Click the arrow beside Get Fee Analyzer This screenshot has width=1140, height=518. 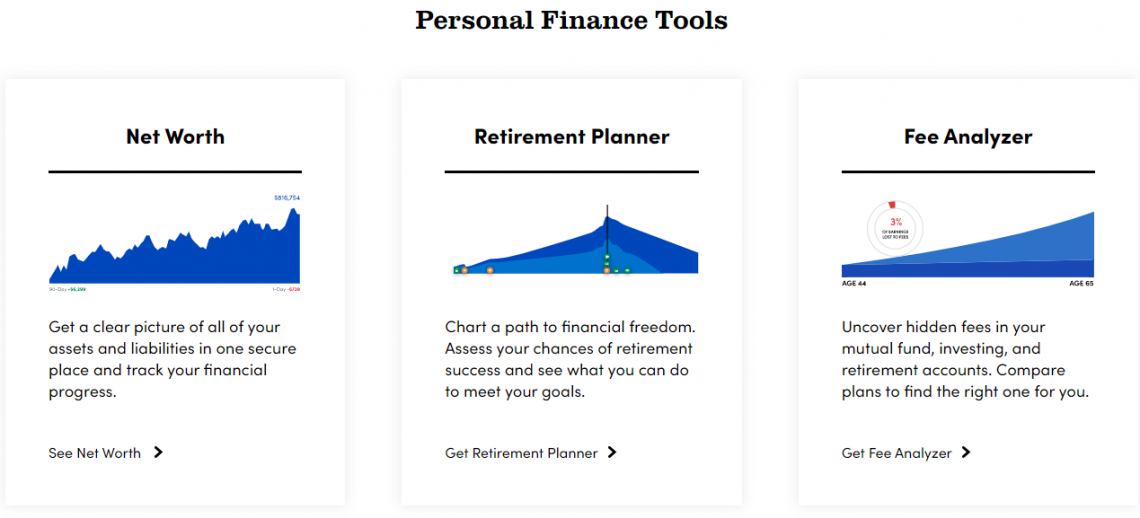[966, 452]
